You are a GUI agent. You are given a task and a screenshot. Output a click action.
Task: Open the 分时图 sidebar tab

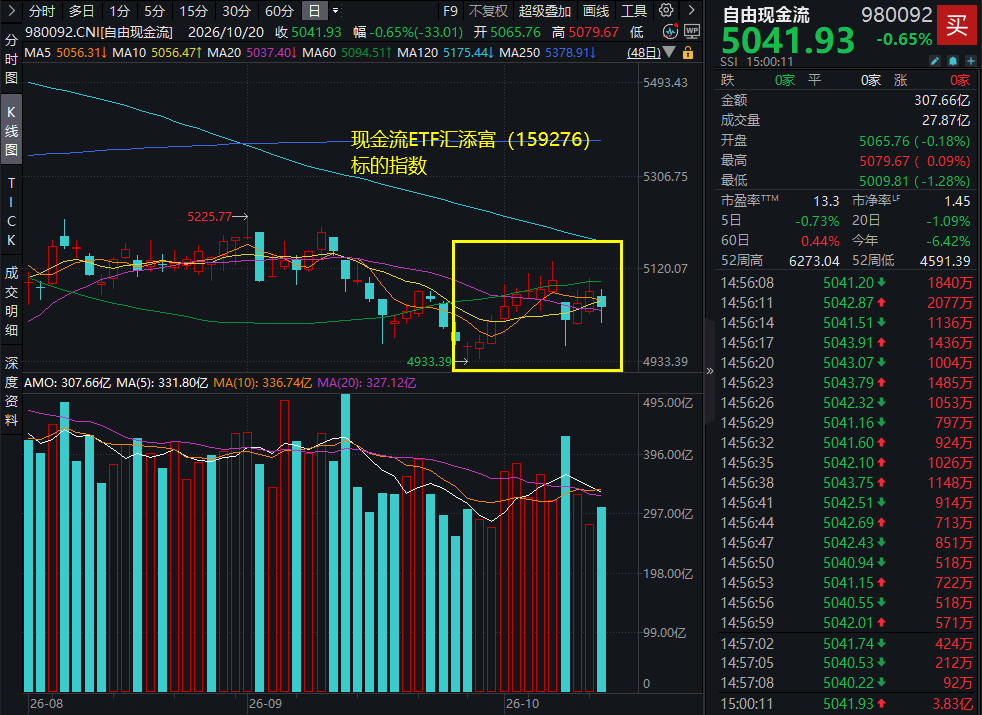[x=11, y=59]
